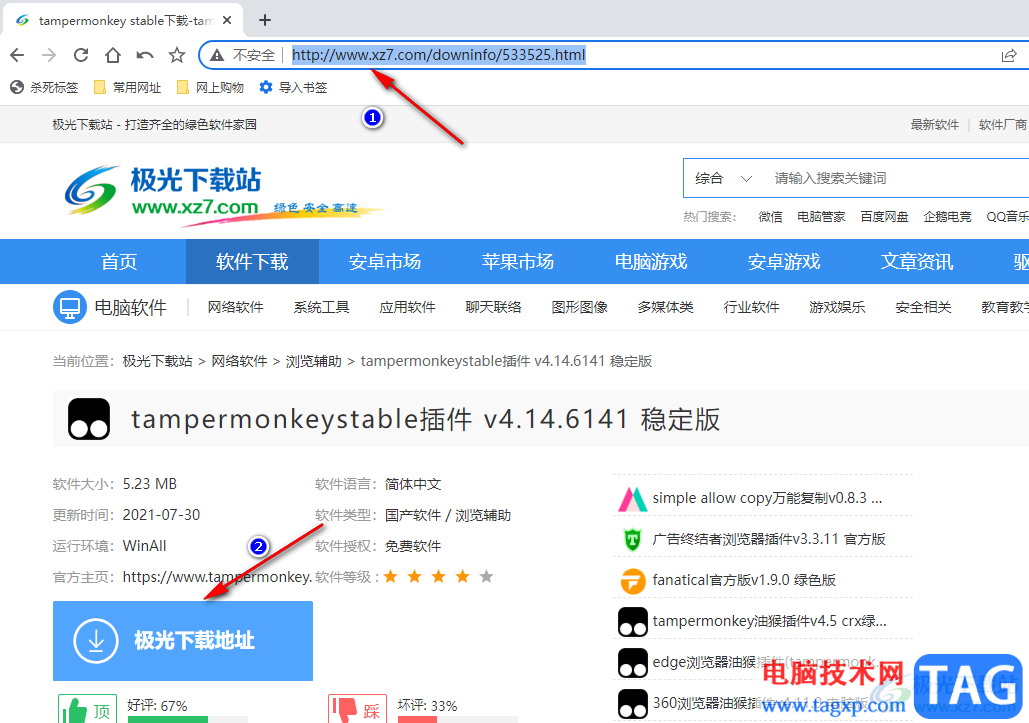Screen dimensions: 1029x723
Task: Click the undo closed tab icon
Action: click(x=145, y=55)
